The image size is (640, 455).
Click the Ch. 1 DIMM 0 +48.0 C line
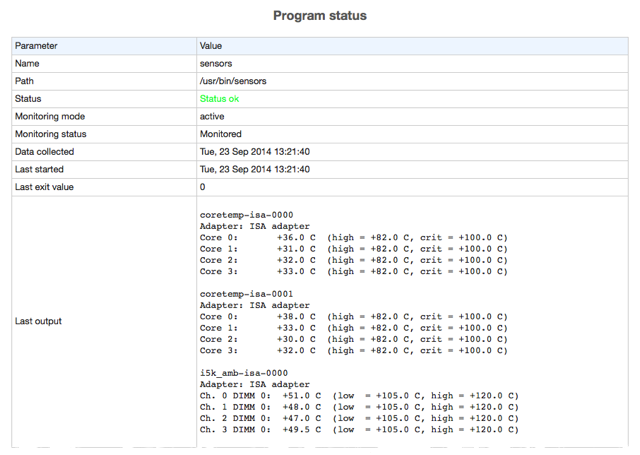point(359,407)
